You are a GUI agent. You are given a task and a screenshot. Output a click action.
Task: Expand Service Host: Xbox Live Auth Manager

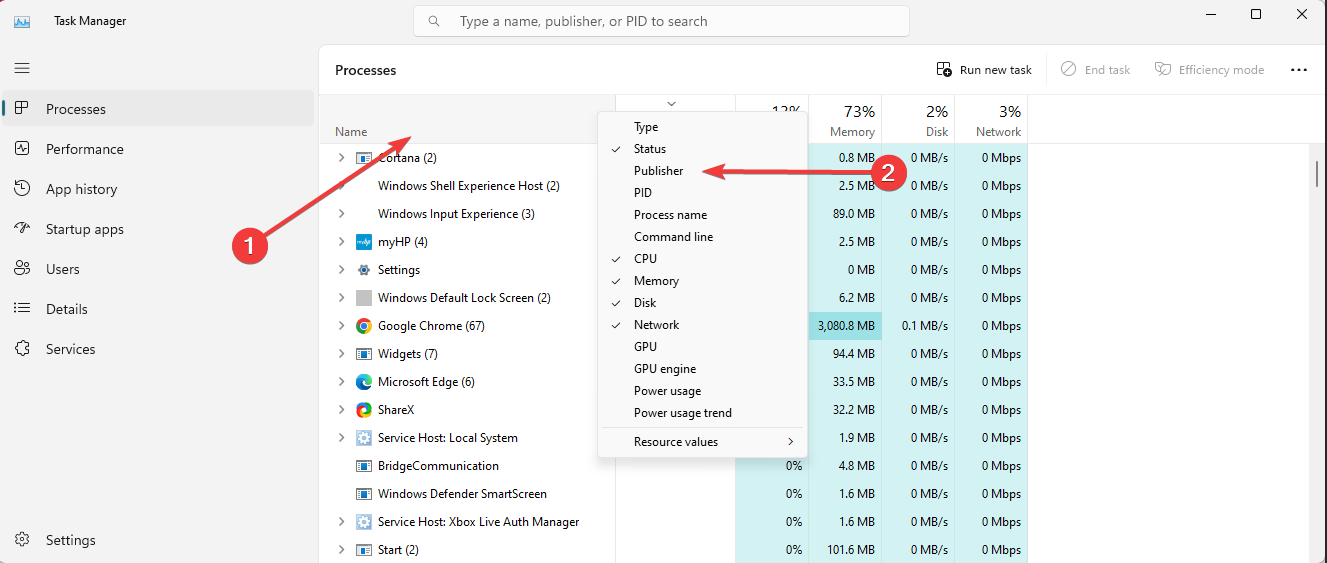pyautogui.click(x=341, y=522)
